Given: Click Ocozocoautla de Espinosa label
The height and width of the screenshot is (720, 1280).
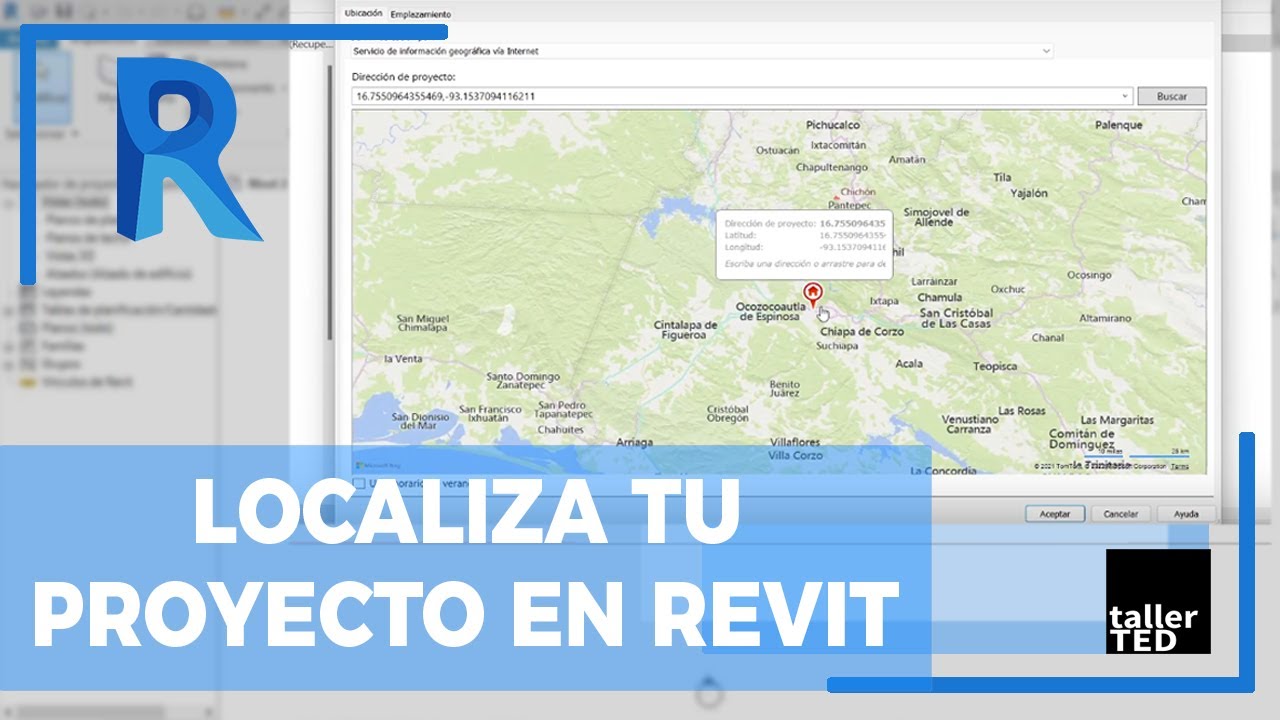Looking at the screenshot, I should pyautogui.click(x=769, y=311).
